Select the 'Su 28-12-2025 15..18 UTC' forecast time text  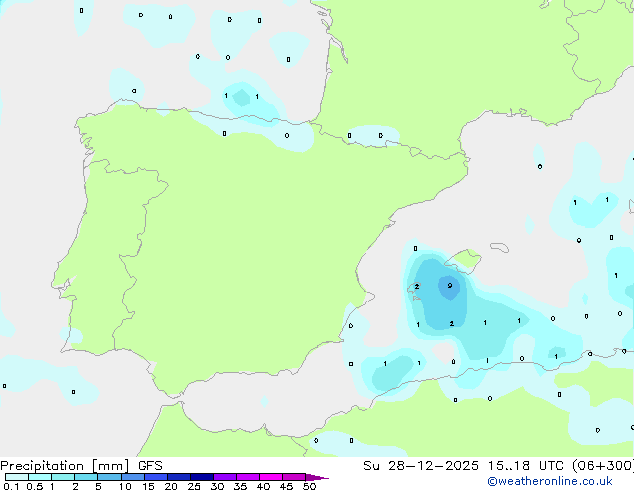(x=463, y=466)
